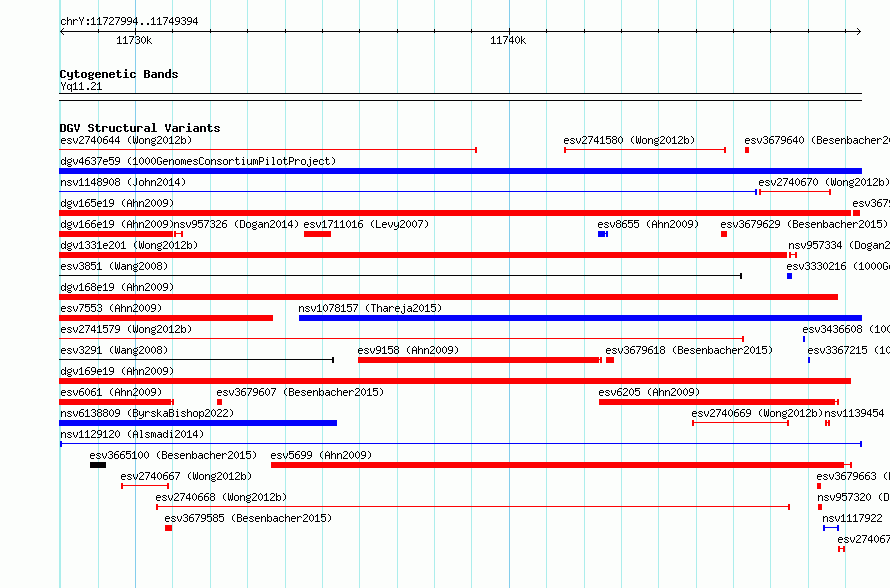Open dgv1331e201 (Wong2012b) variant label
Screen dimensions: 890x588
point(129,245)
